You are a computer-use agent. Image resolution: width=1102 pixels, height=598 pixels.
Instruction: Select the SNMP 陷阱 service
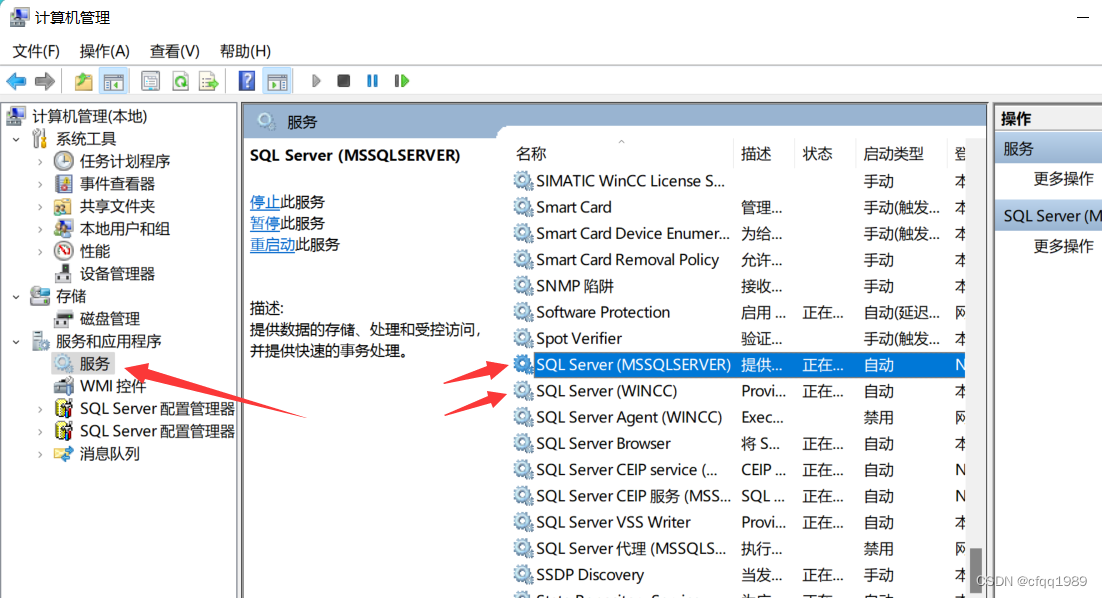pyautogui.click(x=738, y=286)
